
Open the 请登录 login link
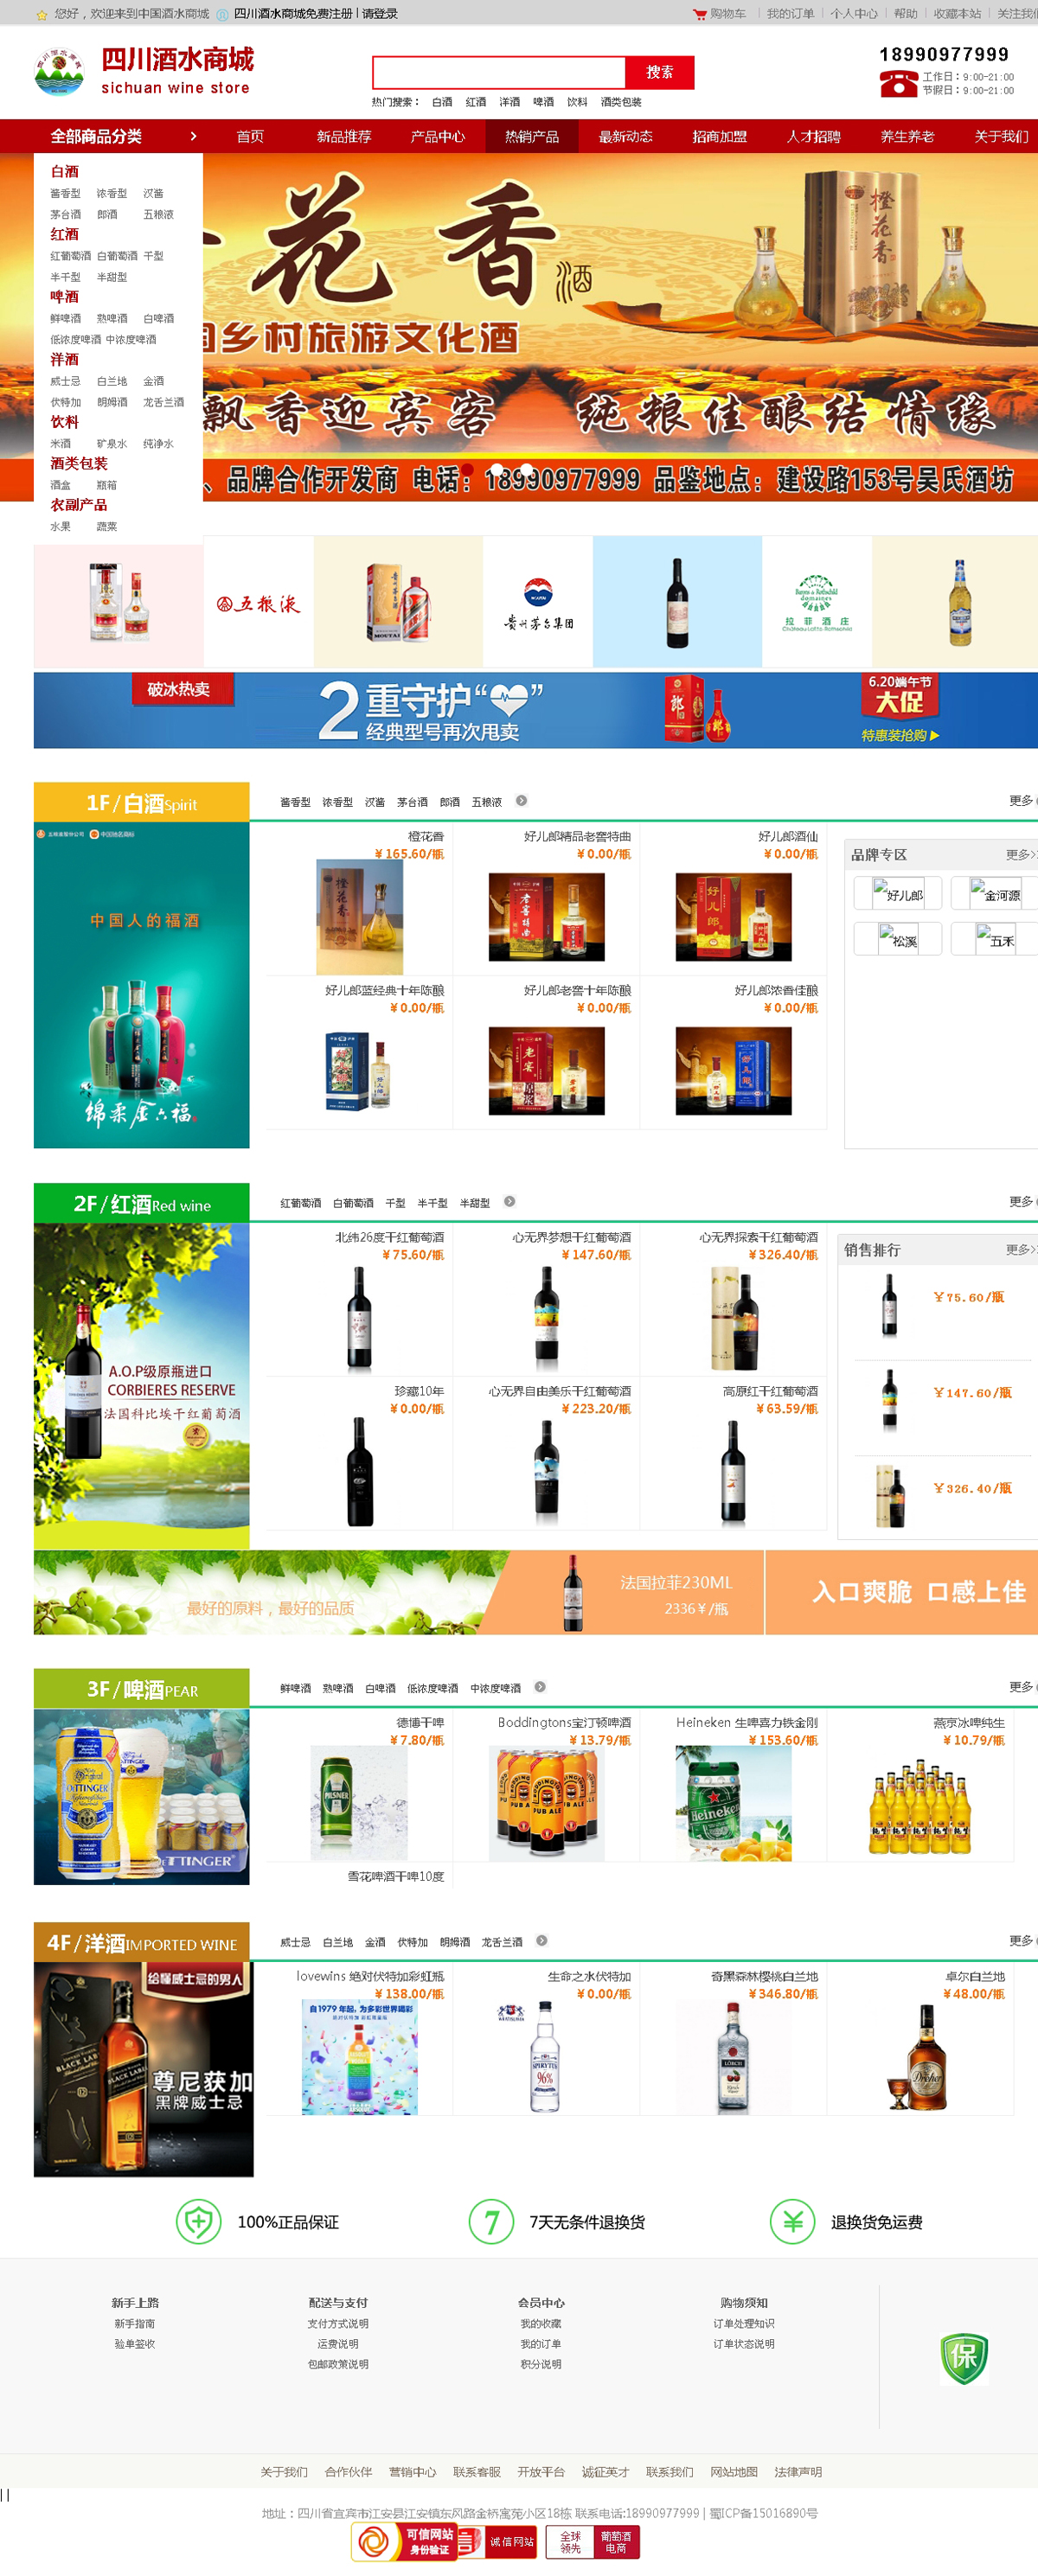coord(380,14)
